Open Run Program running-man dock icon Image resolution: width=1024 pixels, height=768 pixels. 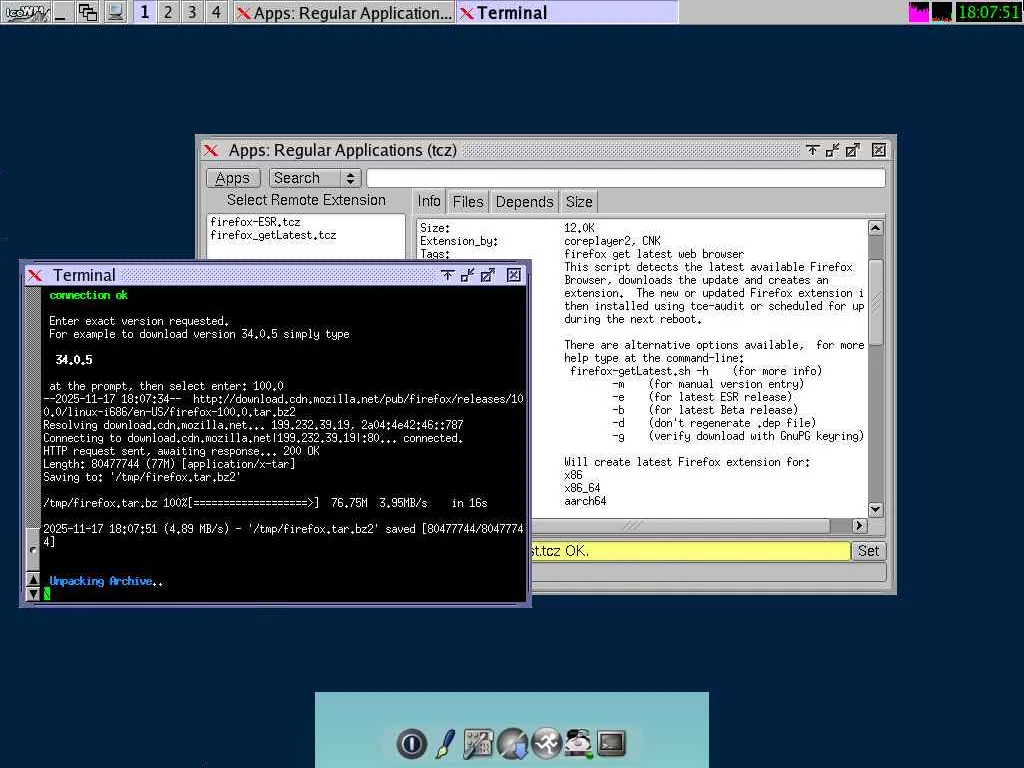pyautogui.click(x=546, y=743)
